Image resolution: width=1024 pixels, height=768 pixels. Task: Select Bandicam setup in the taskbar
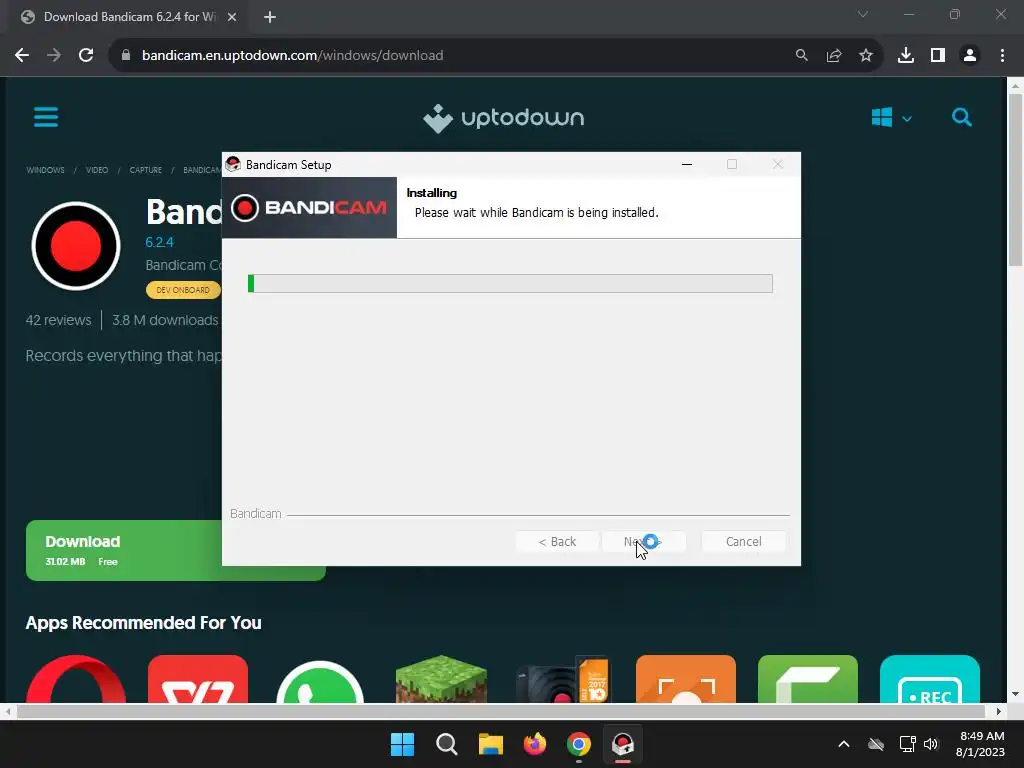click(622, 744)
